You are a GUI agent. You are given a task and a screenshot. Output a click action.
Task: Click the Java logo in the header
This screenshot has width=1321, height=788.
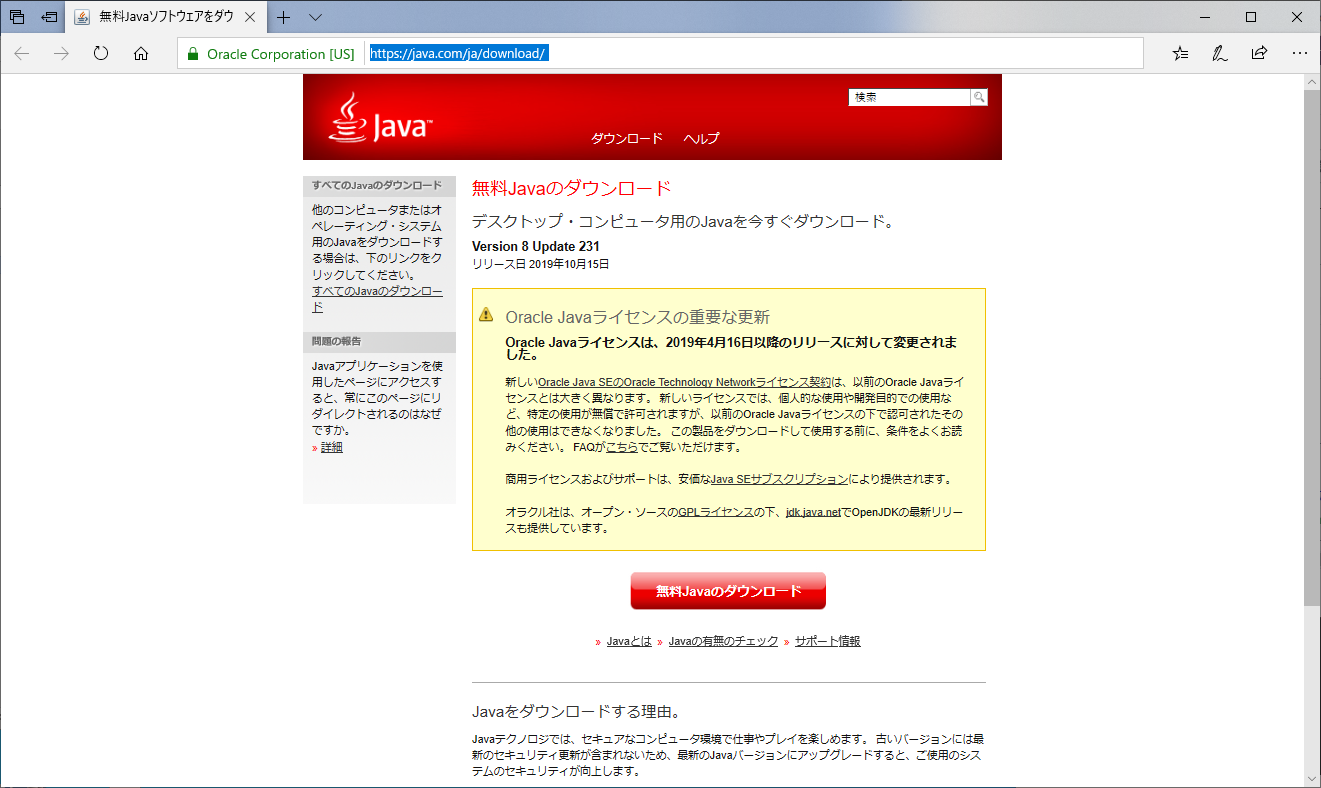[379, 118]
